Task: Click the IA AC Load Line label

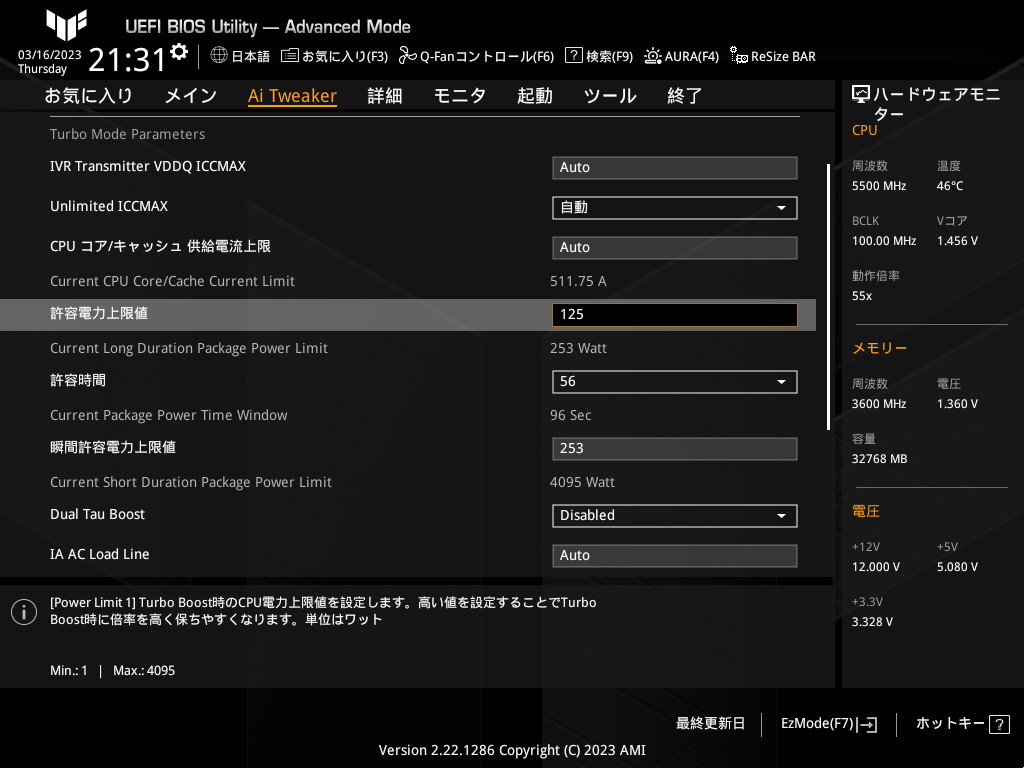Action: pyautogui.click(x=100, y=554)
